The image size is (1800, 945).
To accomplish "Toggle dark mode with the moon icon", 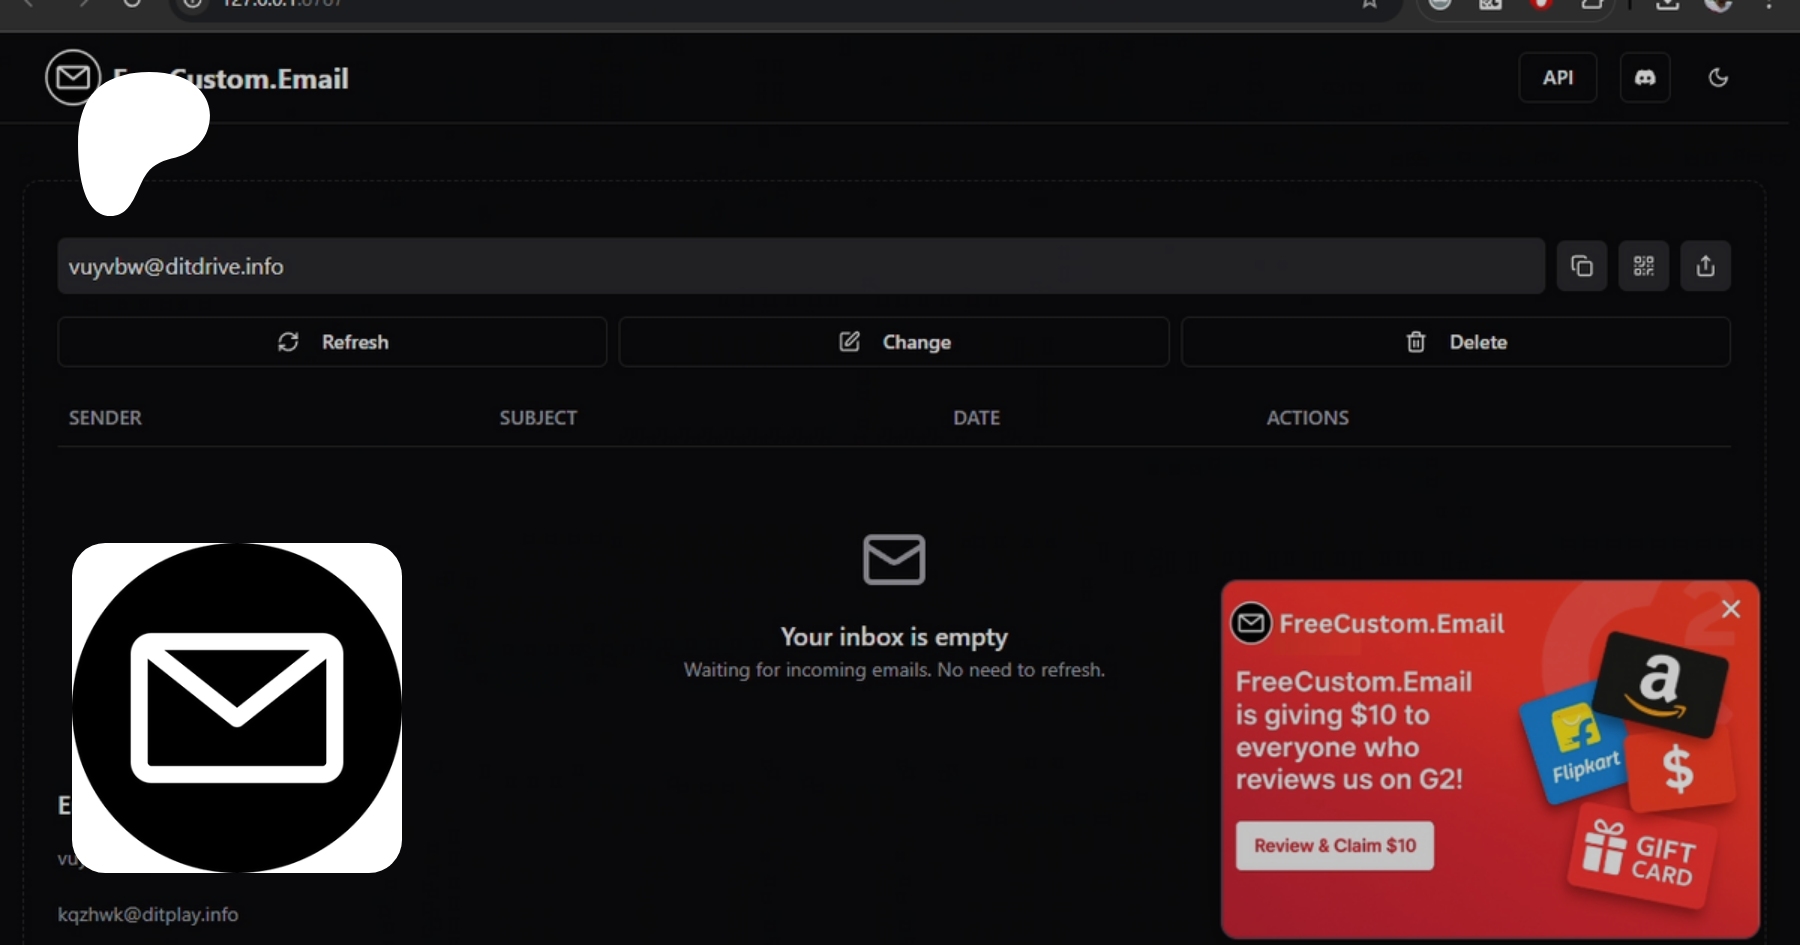I will click(x=1718, y=78).
